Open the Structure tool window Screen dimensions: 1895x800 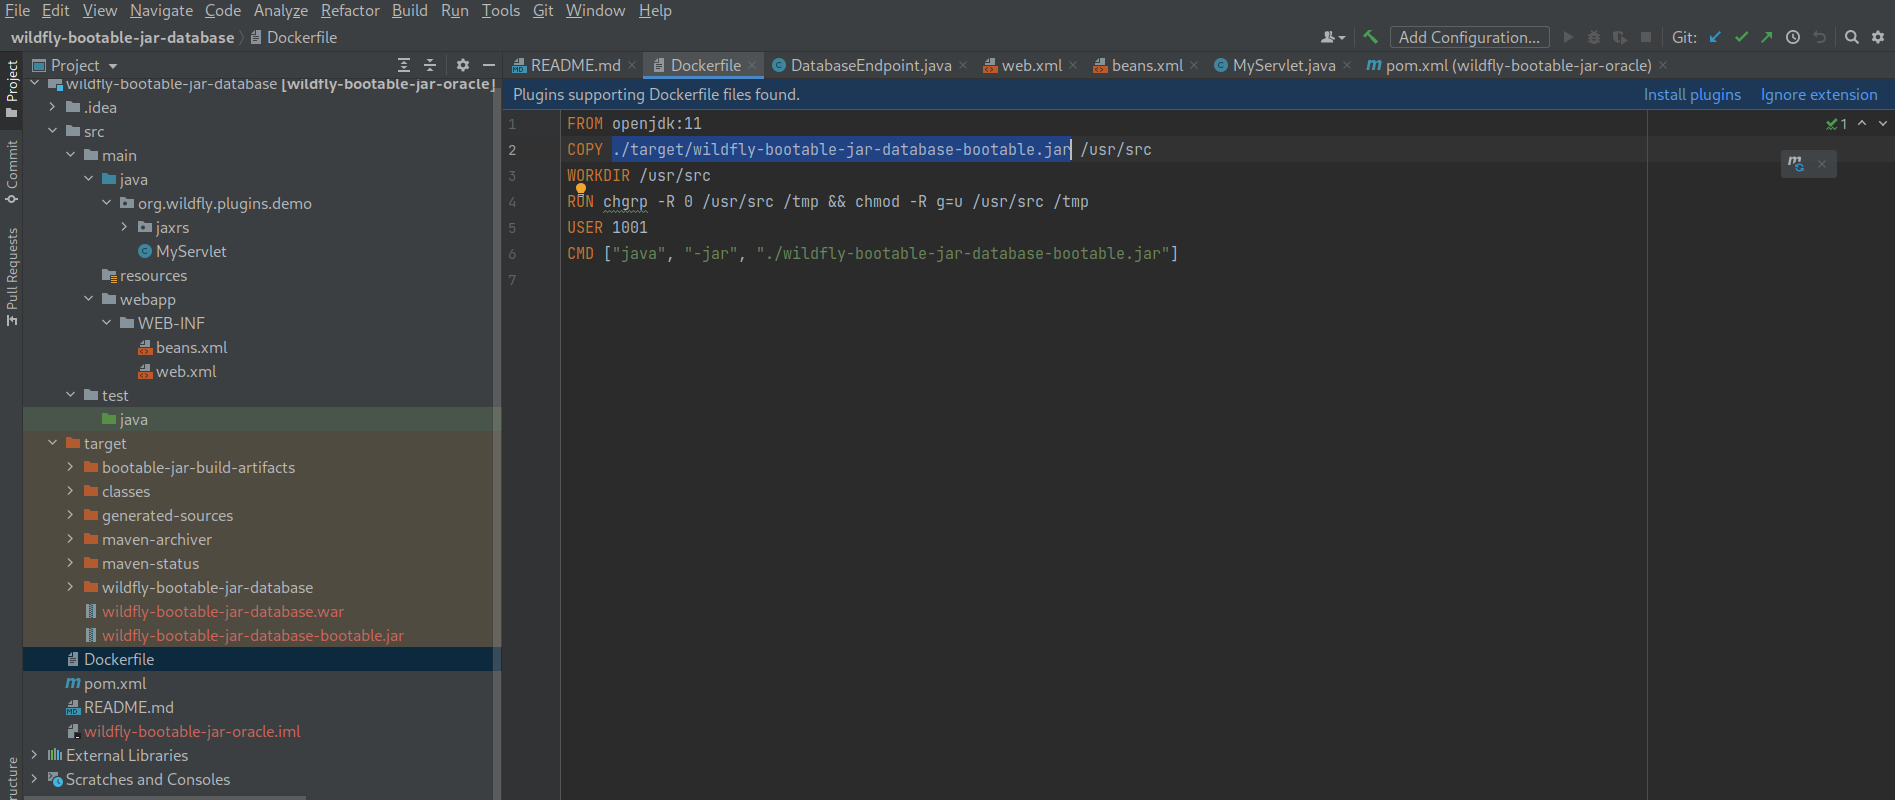12,778
